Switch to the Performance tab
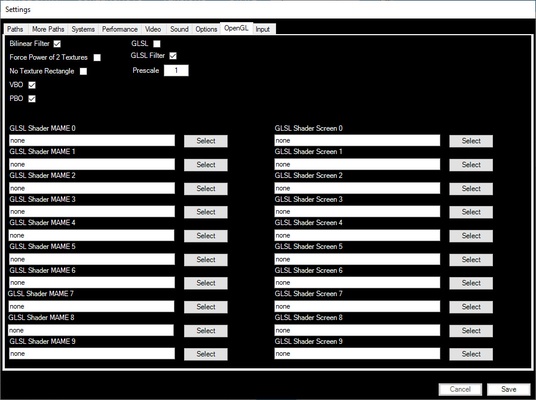Image resolution: width=536 pixels, height=400 pixels. tap(120, 29)
